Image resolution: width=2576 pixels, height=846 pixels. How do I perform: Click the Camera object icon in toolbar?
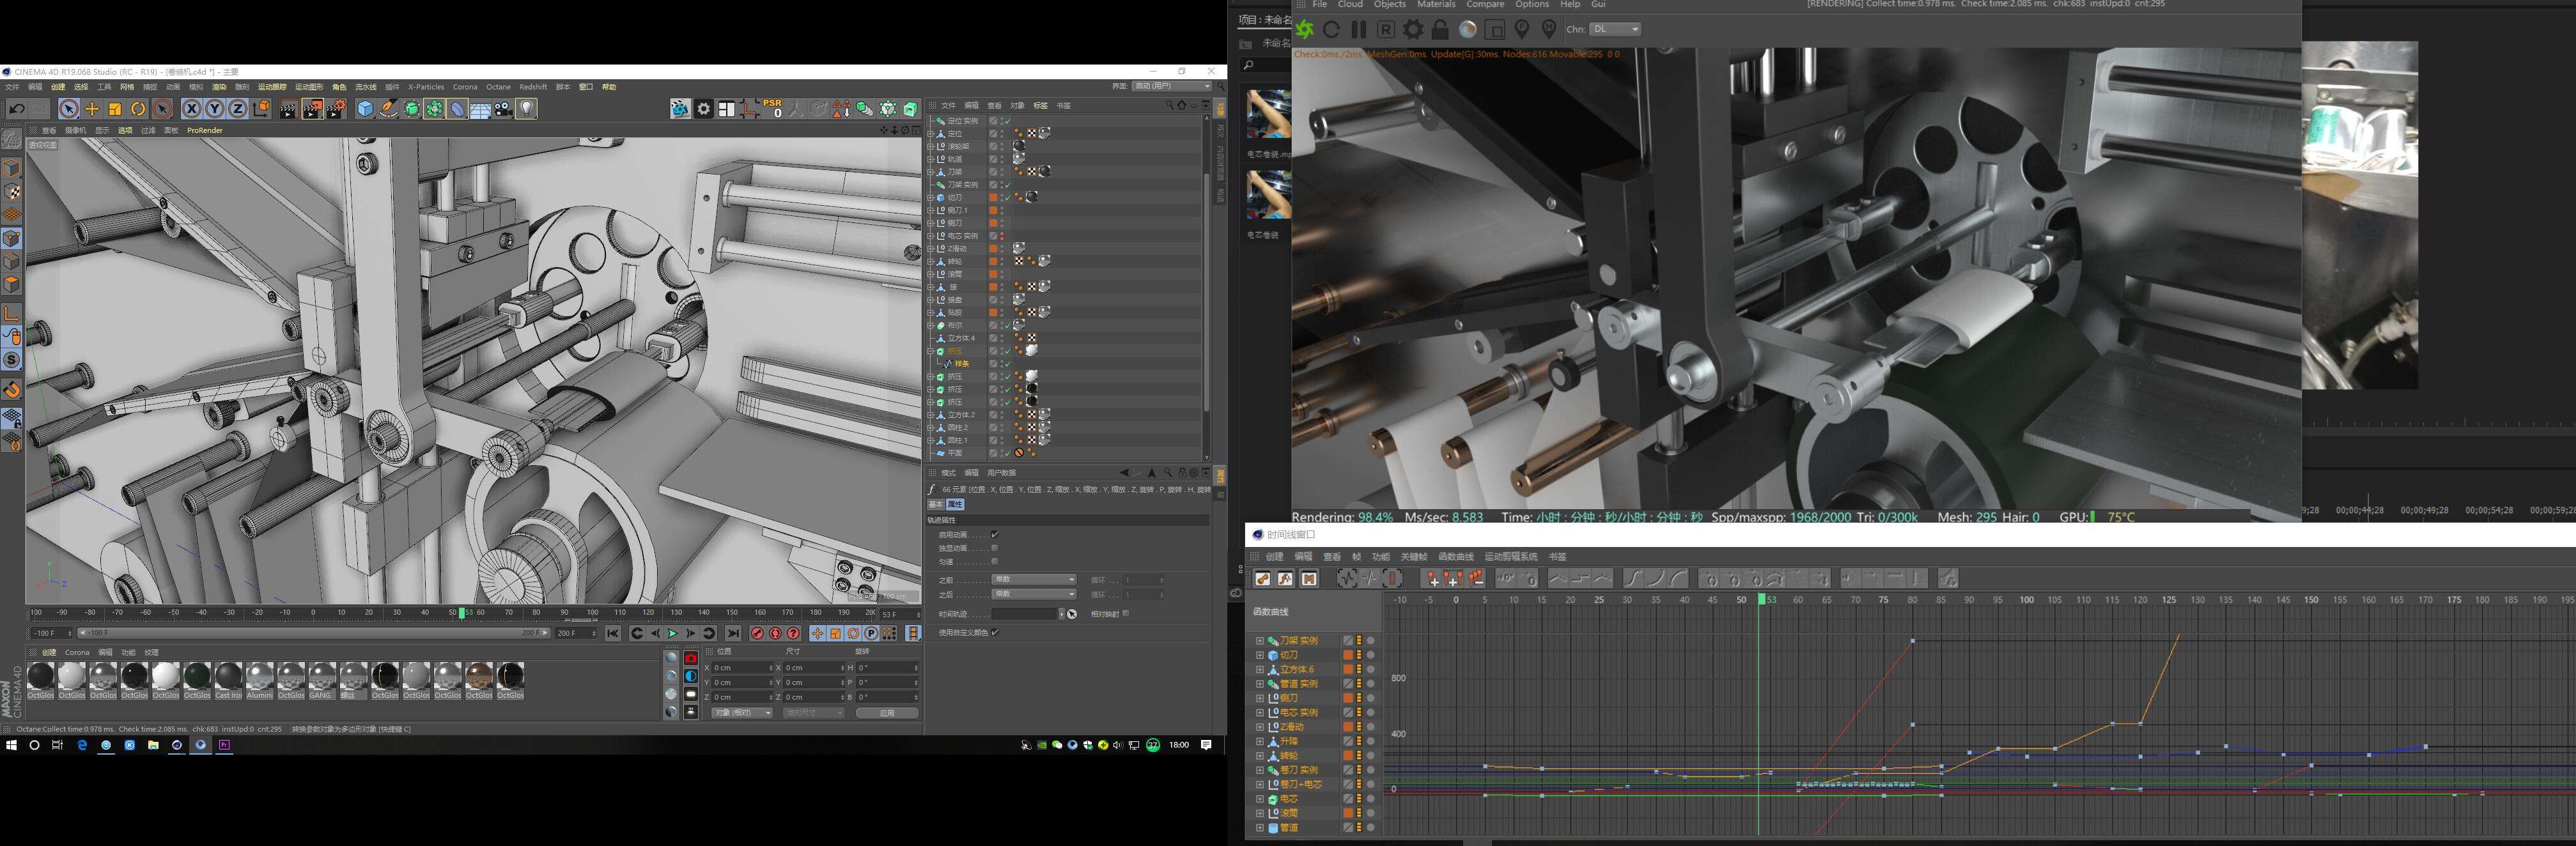(504, 109)
